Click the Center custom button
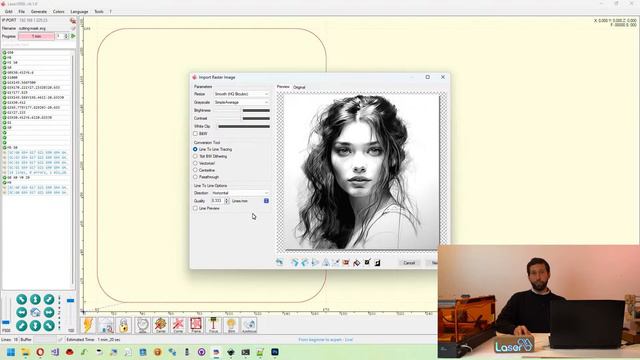This screenshot has height=360, width=640. coord(160,325)
